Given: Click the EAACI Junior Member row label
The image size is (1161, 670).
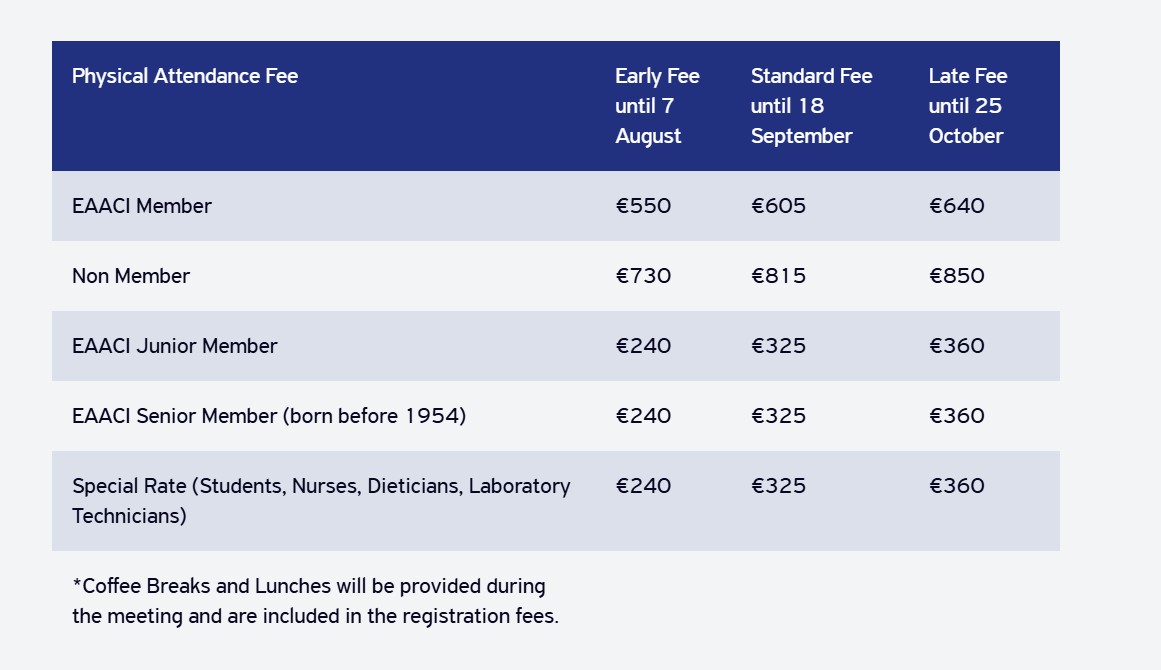Looking at the screenshot, I should pos(175,346).
